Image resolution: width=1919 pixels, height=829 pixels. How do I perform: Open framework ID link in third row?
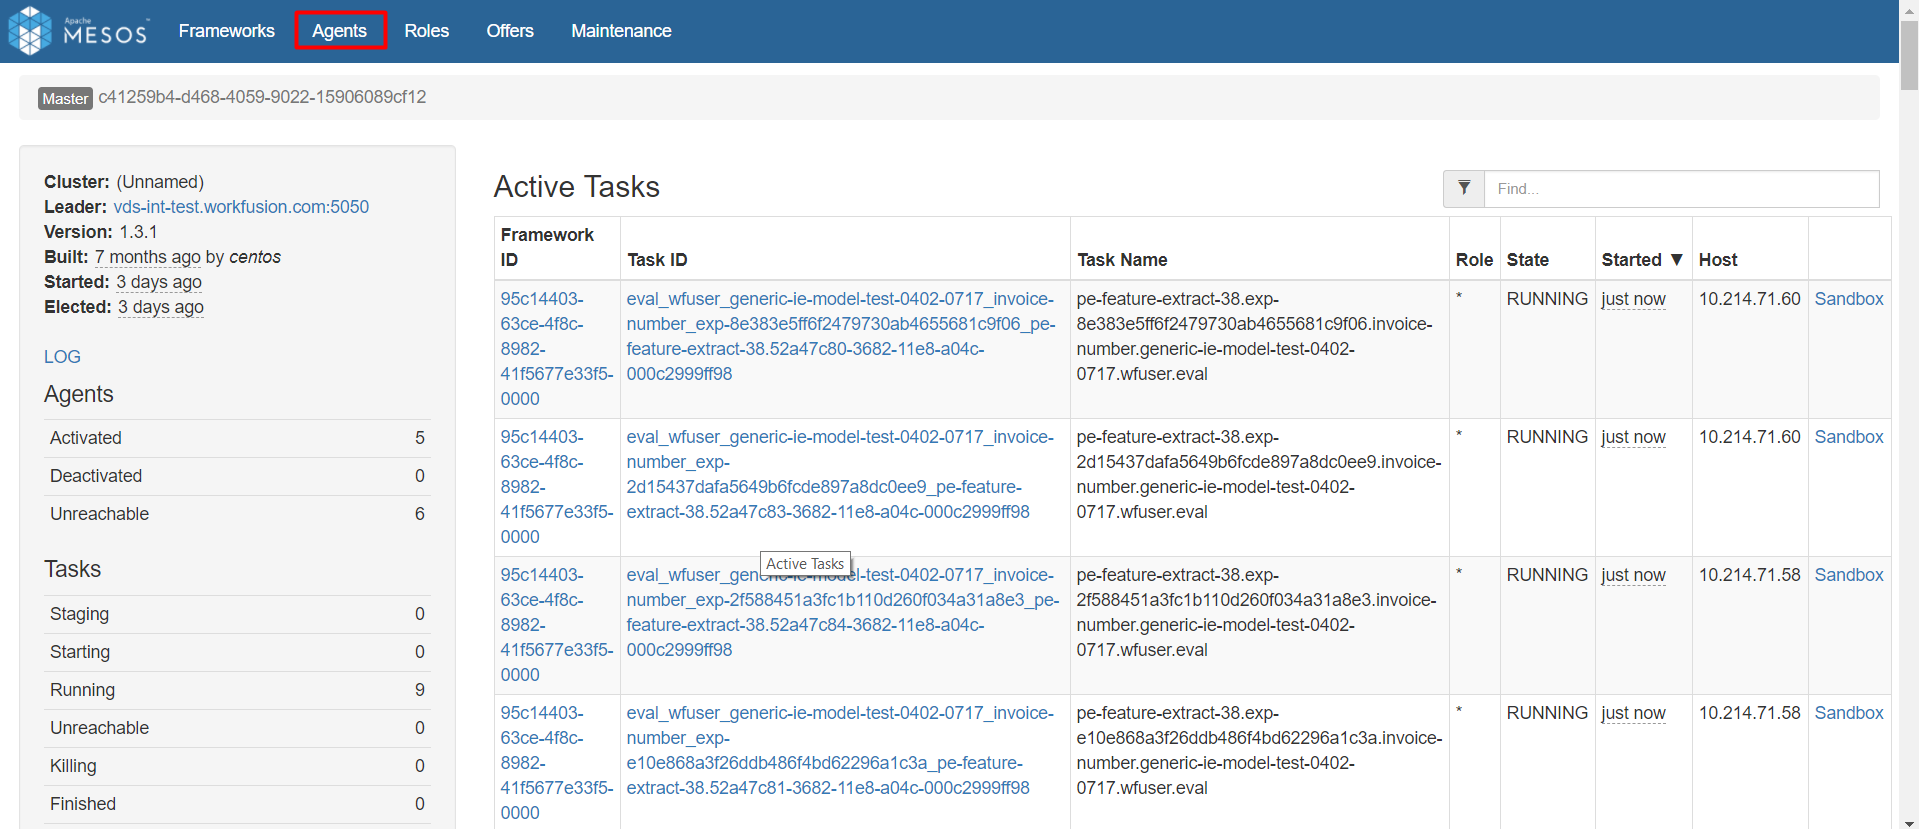tap(556, 625)
